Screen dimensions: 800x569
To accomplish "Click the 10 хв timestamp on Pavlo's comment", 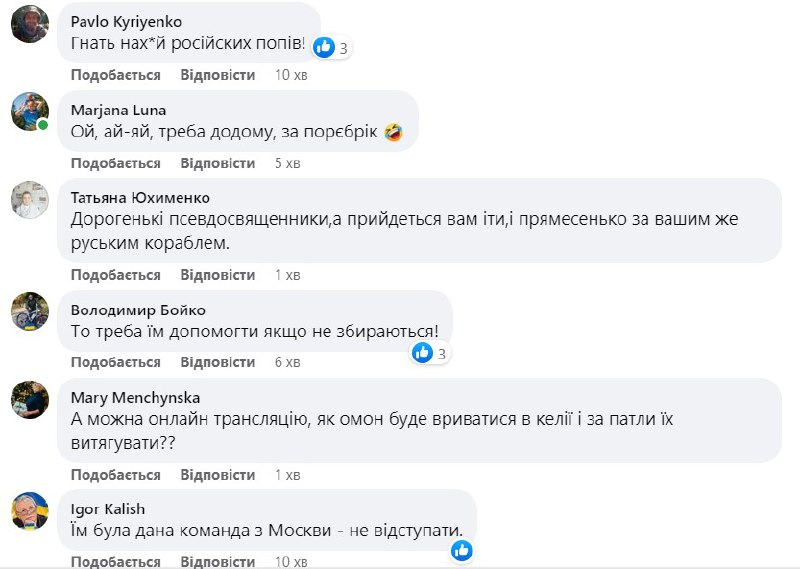I will [x=290, y=75].
